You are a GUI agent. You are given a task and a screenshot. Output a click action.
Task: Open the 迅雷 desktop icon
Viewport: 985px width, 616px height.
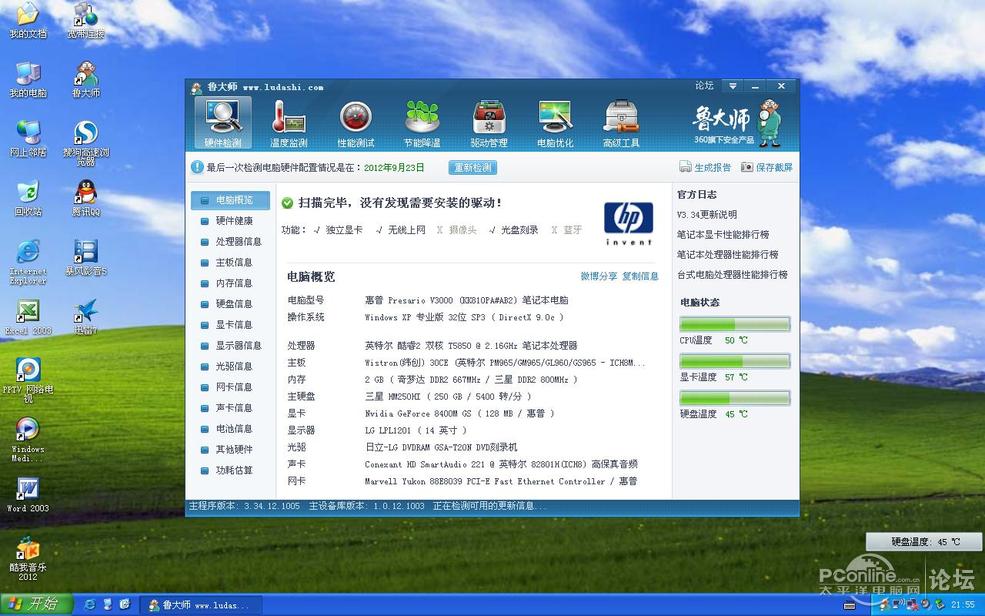86,317
